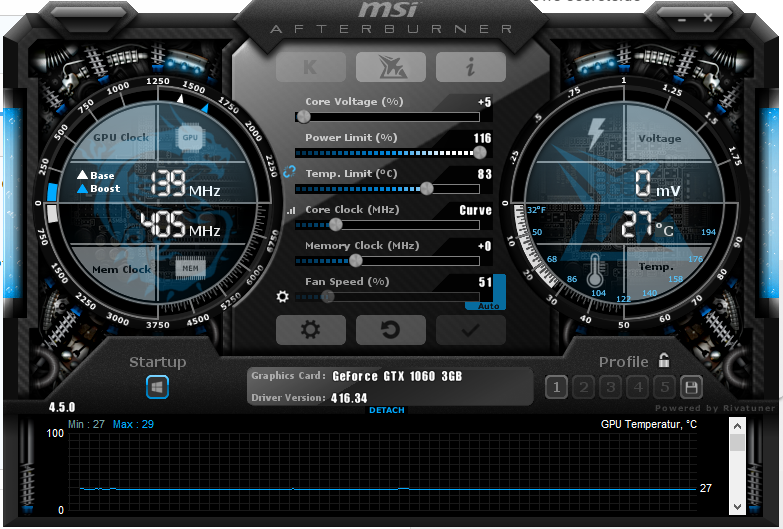Click the Max : 29 graph value
The width and height of the screenshot is (783, 529).
coord(133,424)
